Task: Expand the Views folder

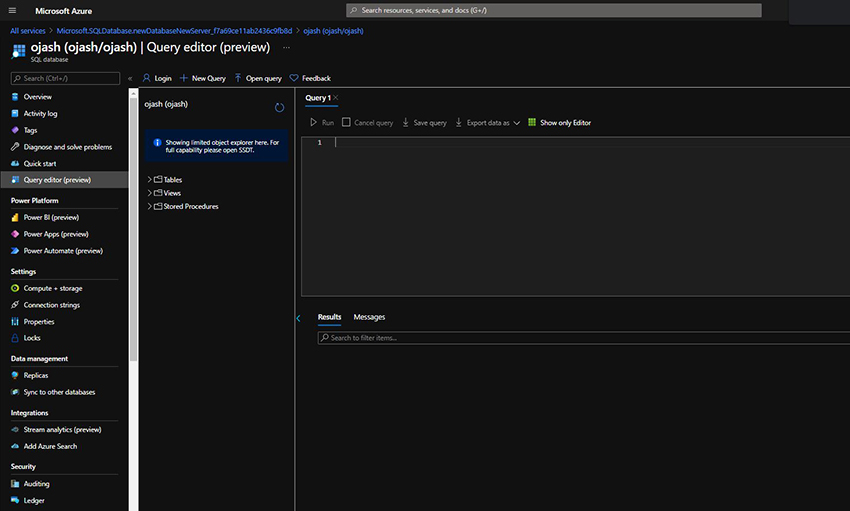Action: 150,193
